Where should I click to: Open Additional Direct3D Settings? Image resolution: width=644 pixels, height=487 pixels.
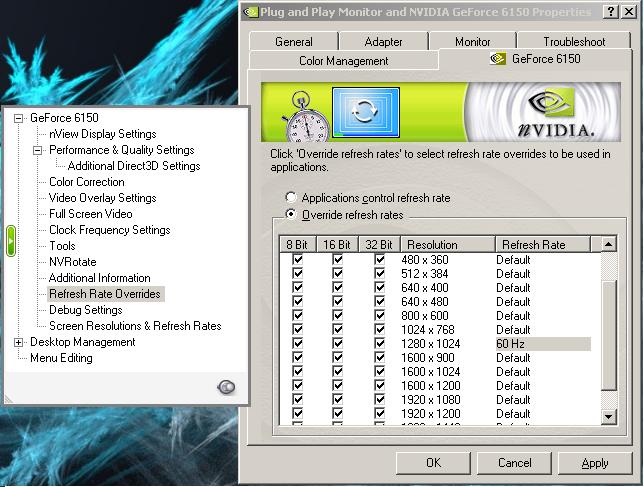pos(134,166)
